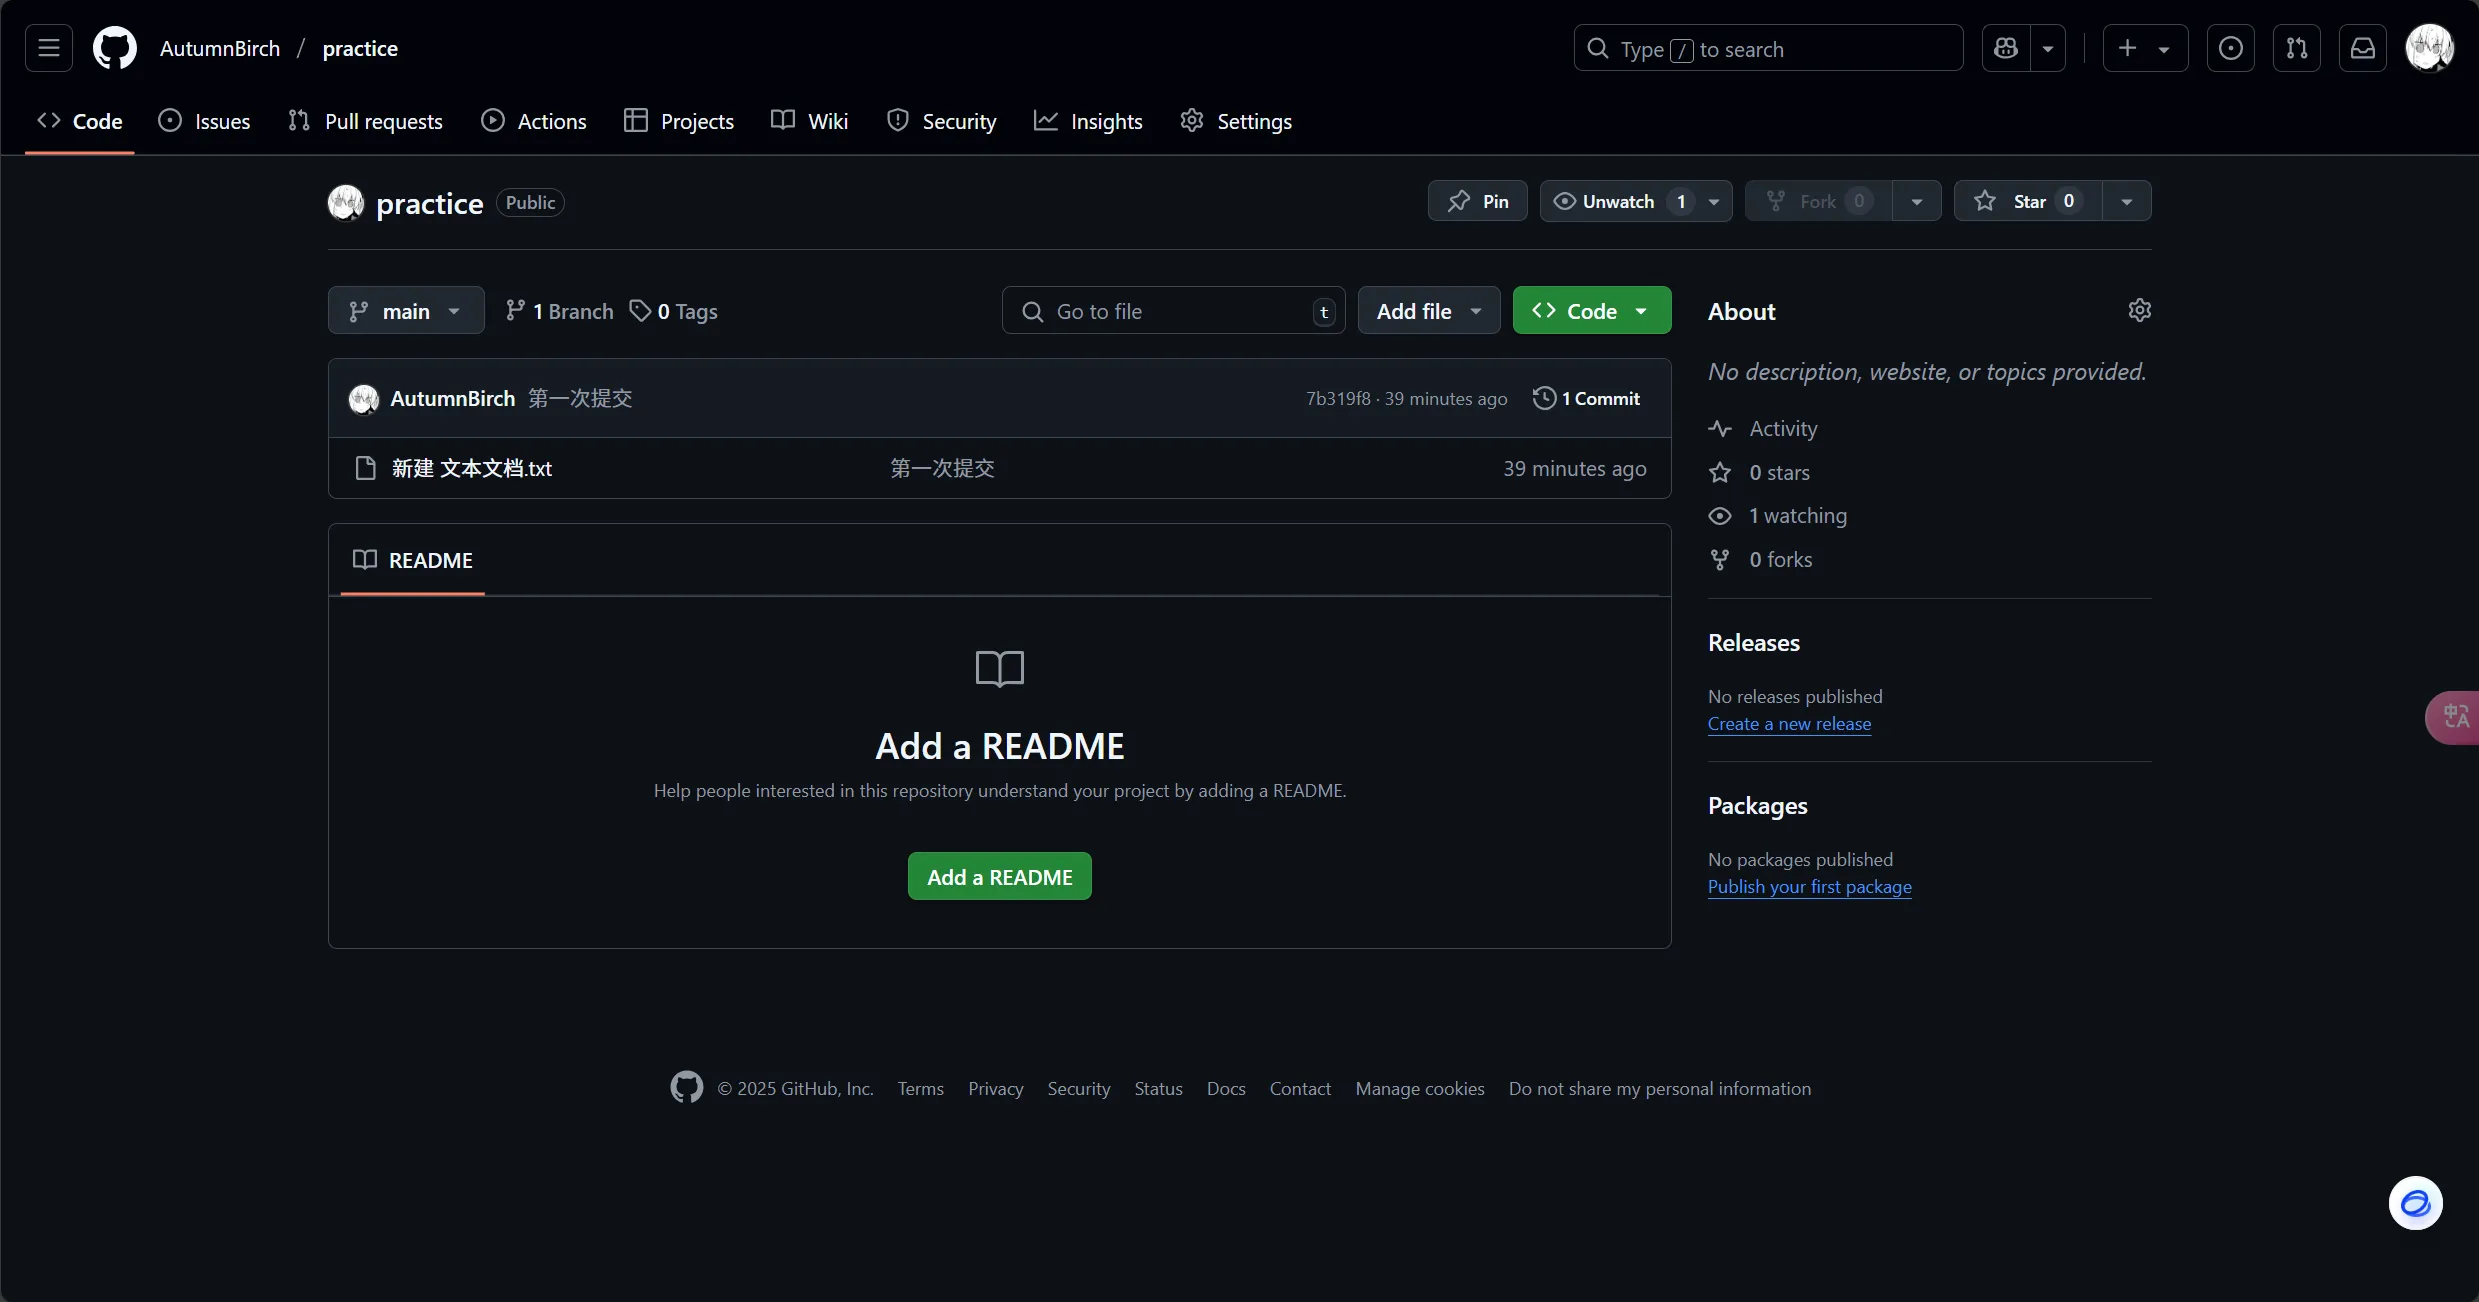Image resolution: width=2479 pixels, height=1302 pixels.
Task: Click Publish your first package
Action: tap(1809, 886)
